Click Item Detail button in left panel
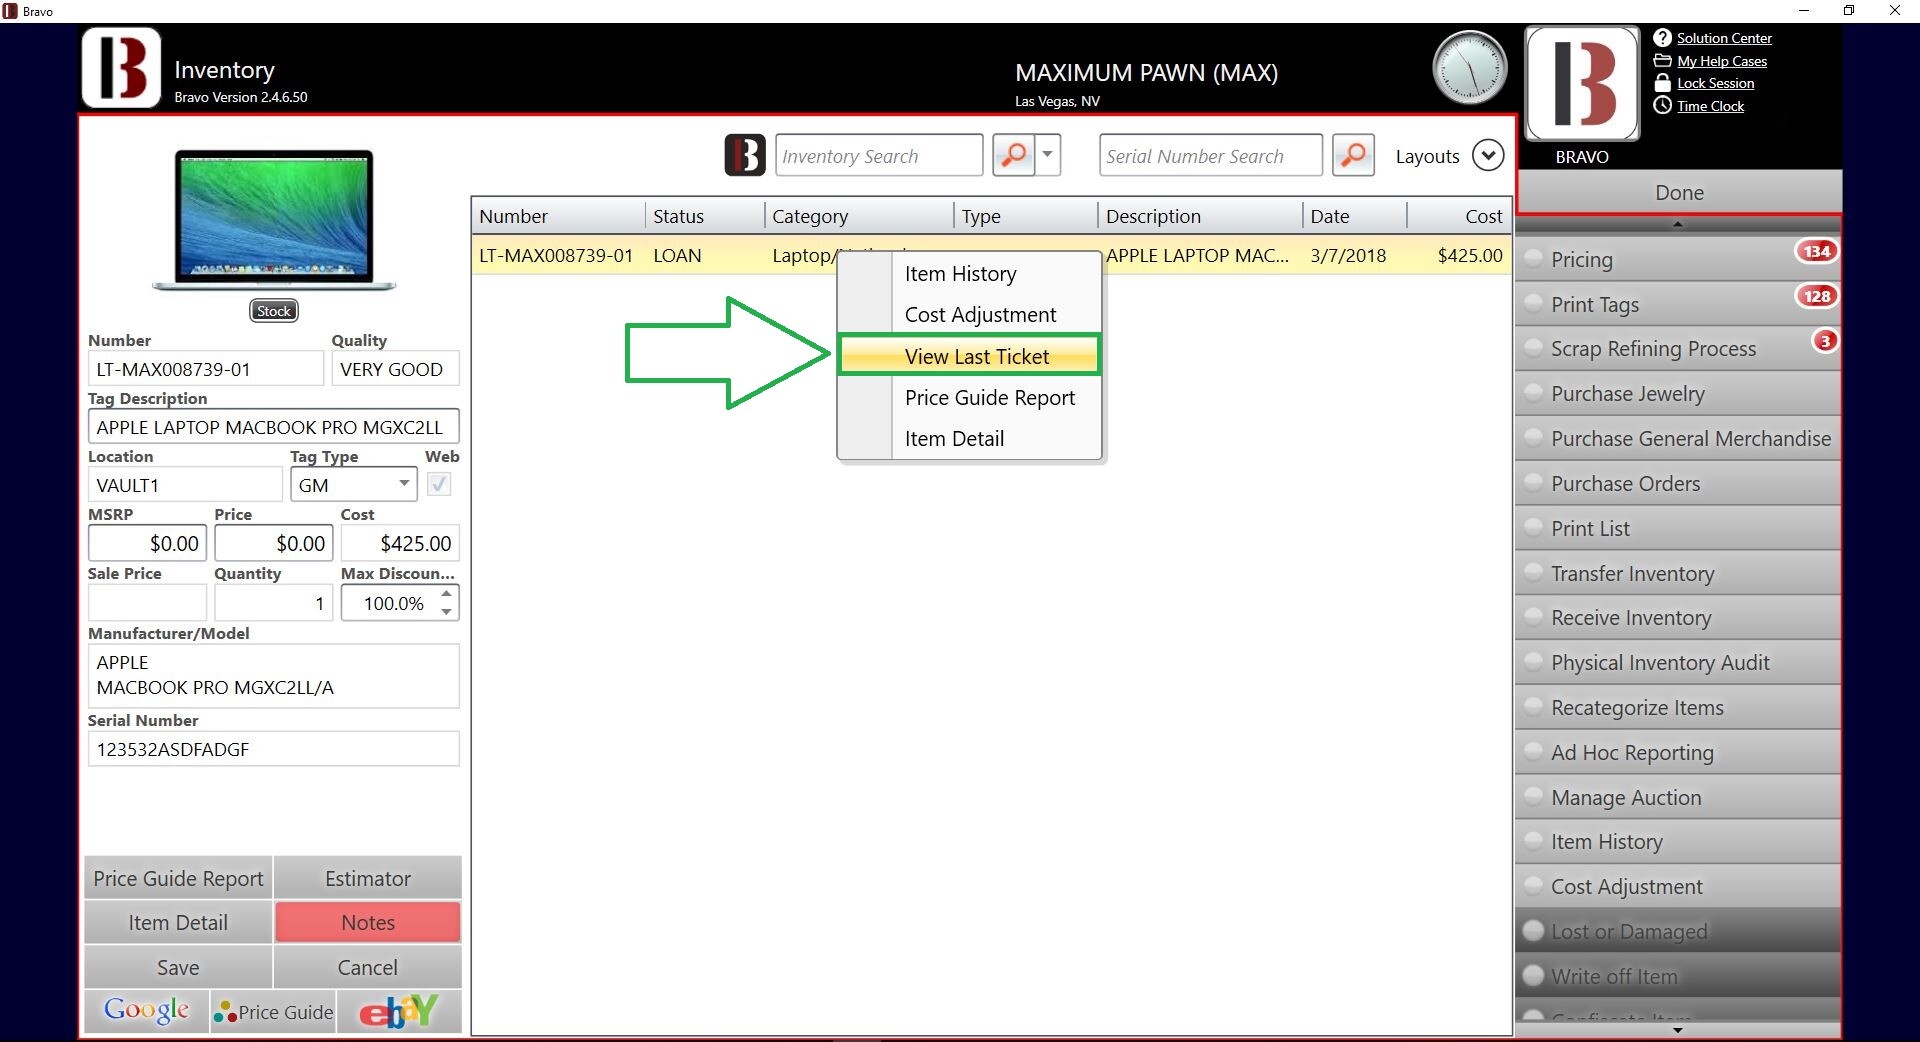This screenshot has width=1920, height=1042. click(178, 922)
